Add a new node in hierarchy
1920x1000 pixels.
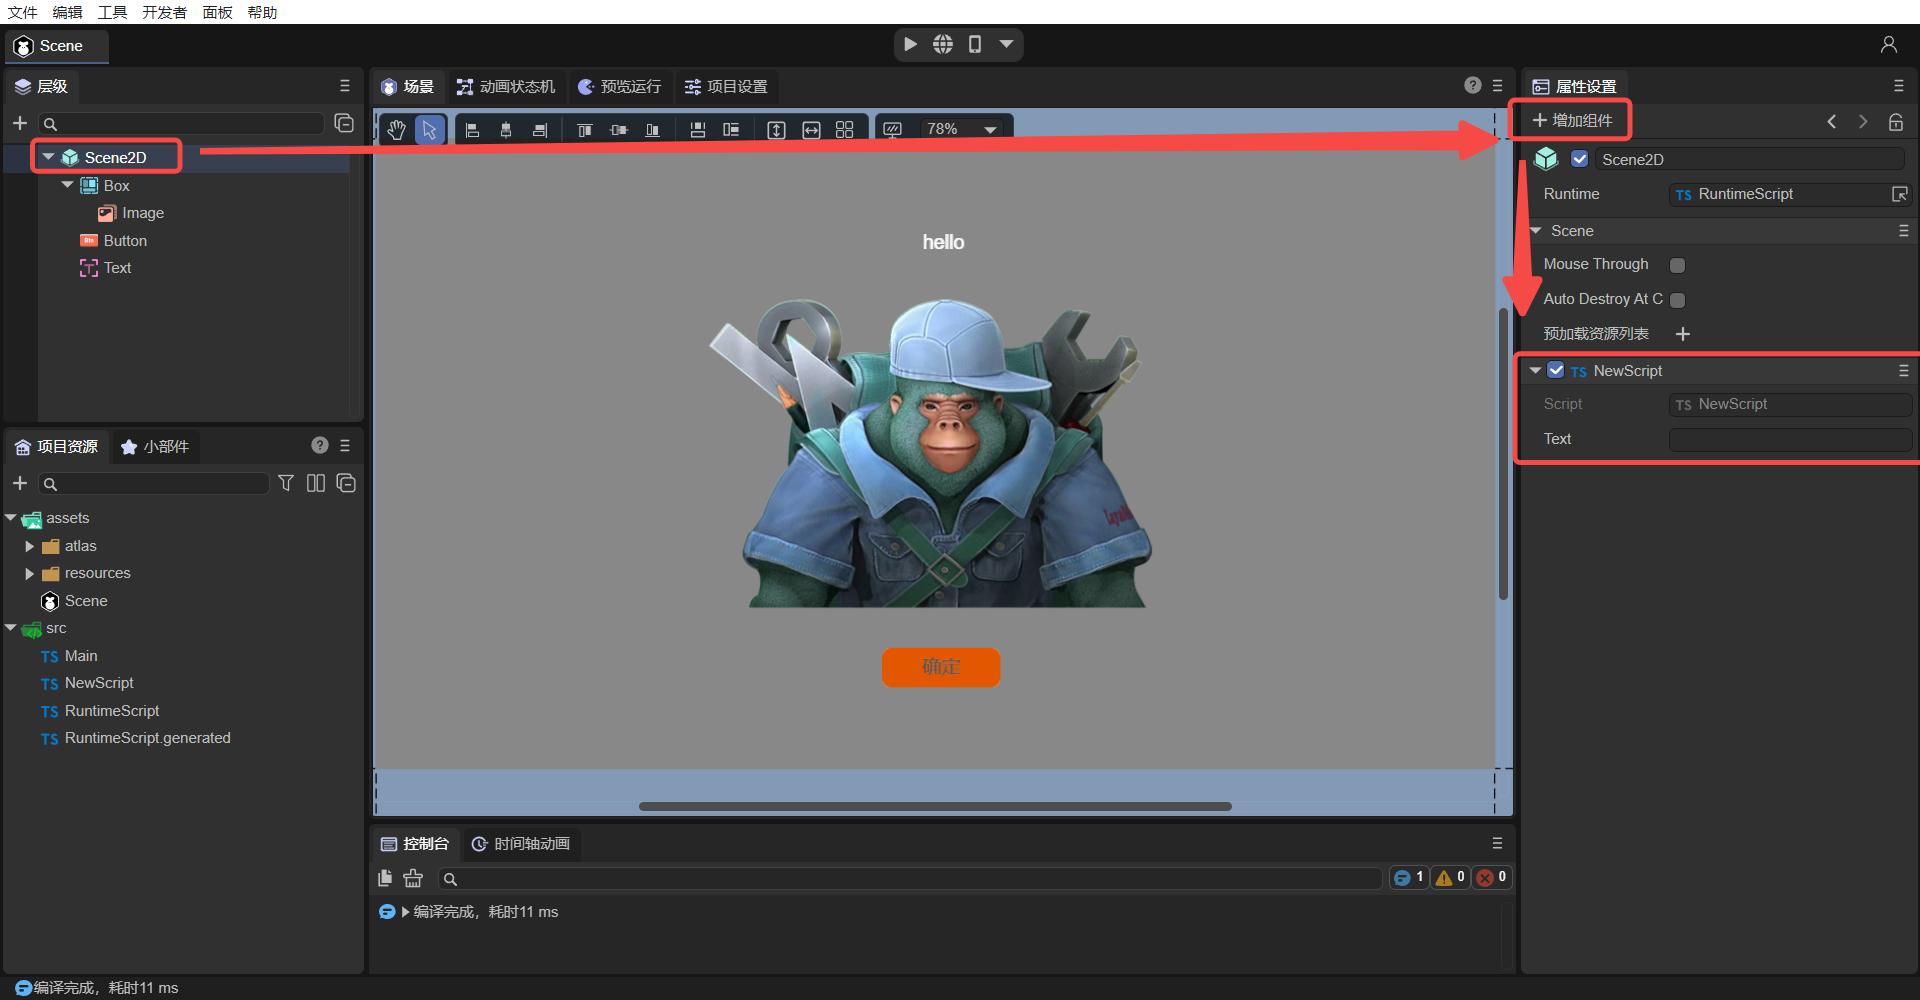coord(20,123)
